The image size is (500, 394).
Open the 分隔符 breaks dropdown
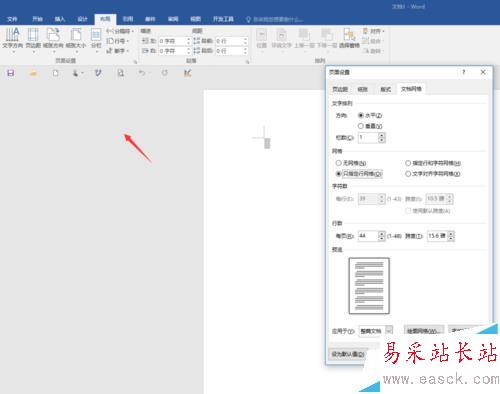pyautogui.click(x=120, y=31)
